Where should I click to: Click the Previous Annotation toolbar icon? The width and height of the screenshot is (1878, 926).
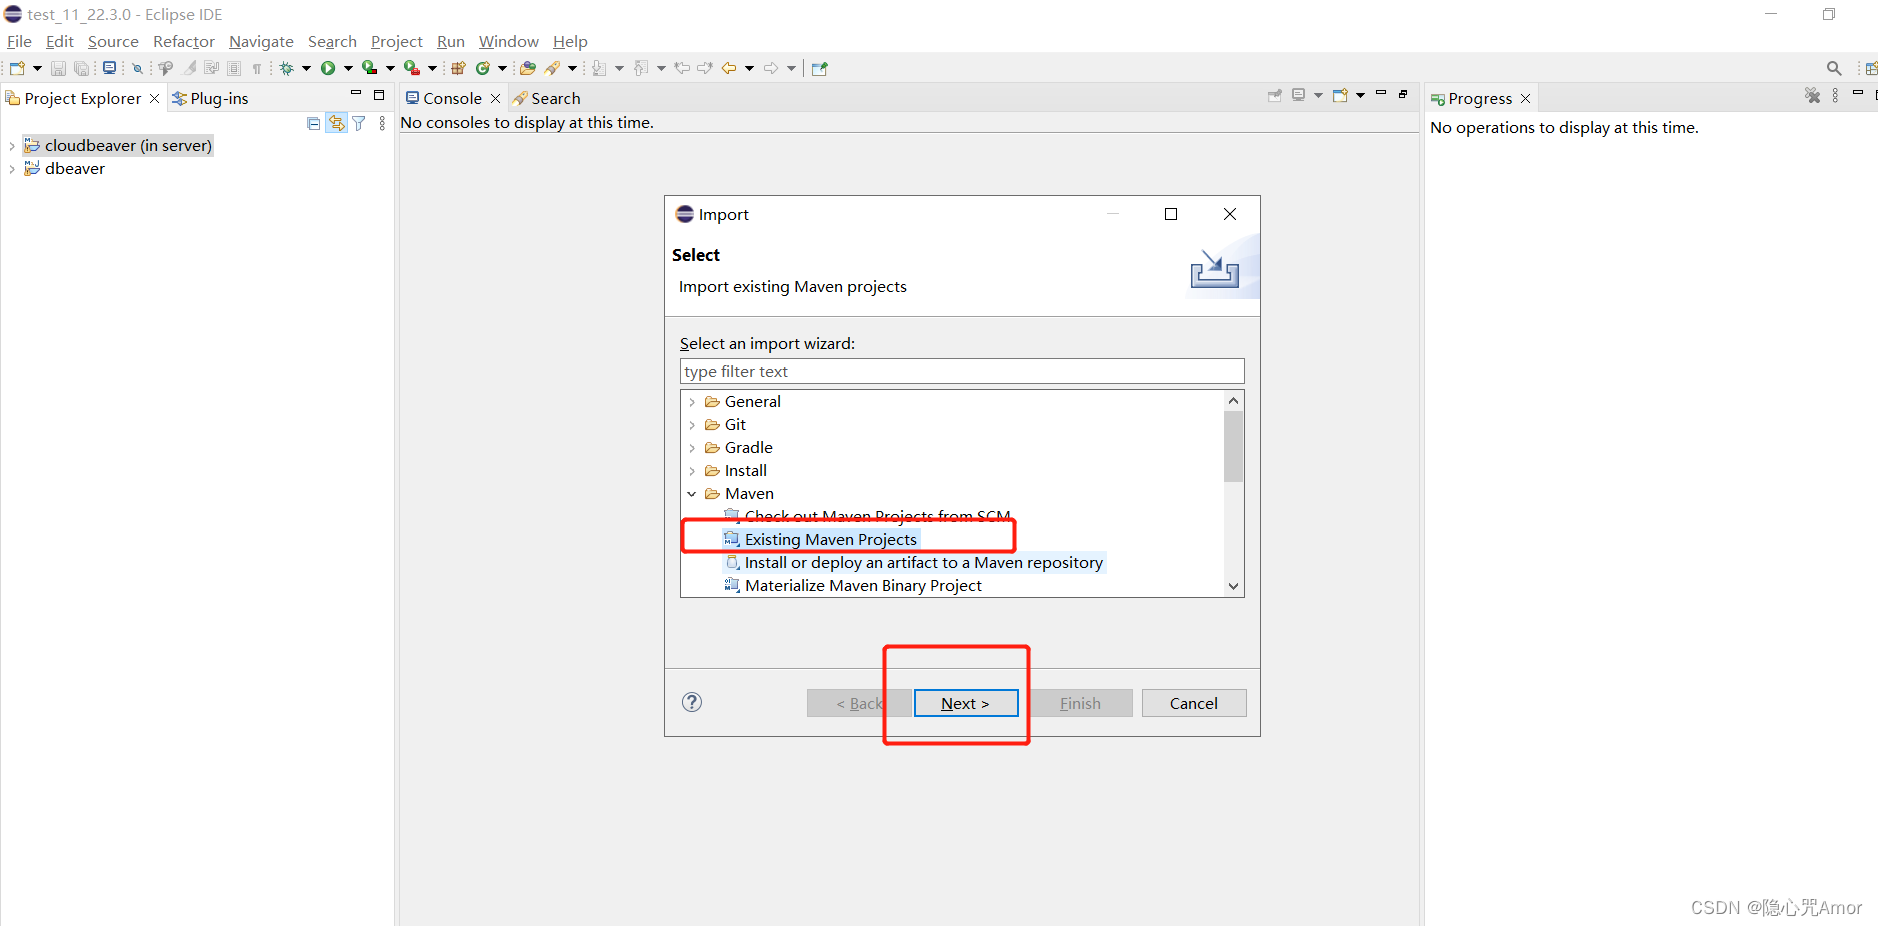point(641,68)
